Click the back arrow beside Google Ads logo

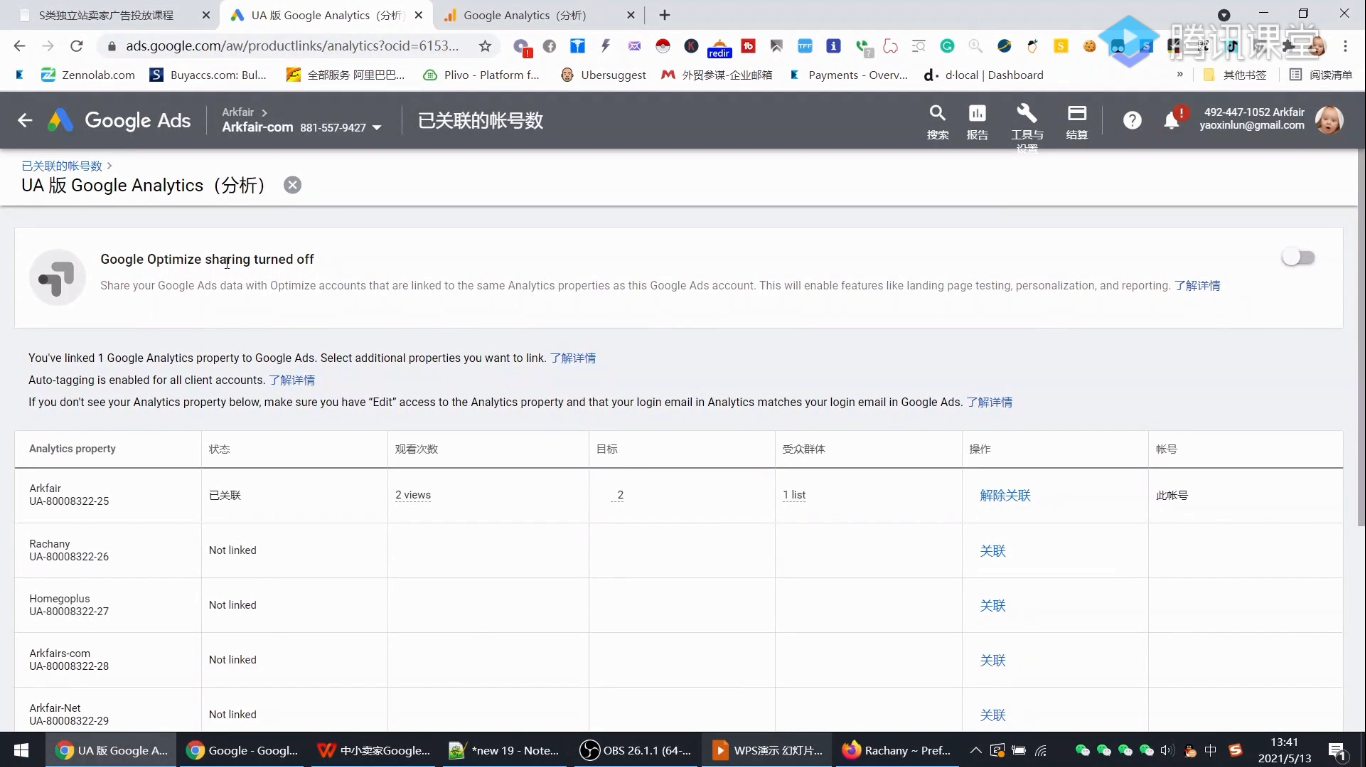[25, 120]
